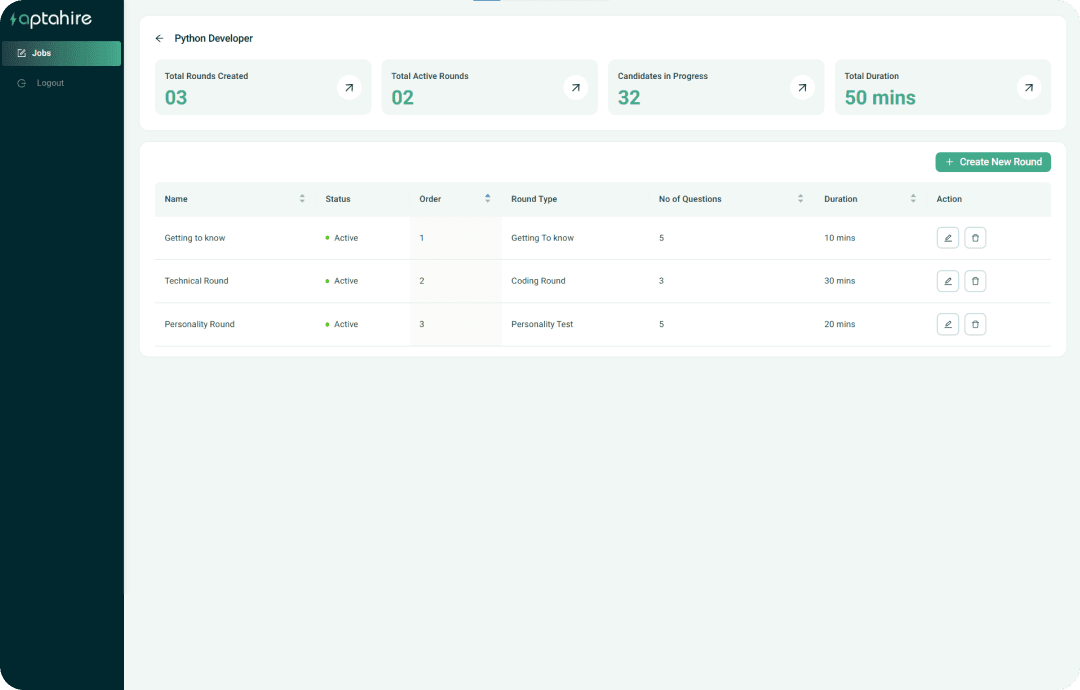The height and width of the screenshot is (690, 1080).
Task: Sort table by Duration column
Action: pos(913,199)
